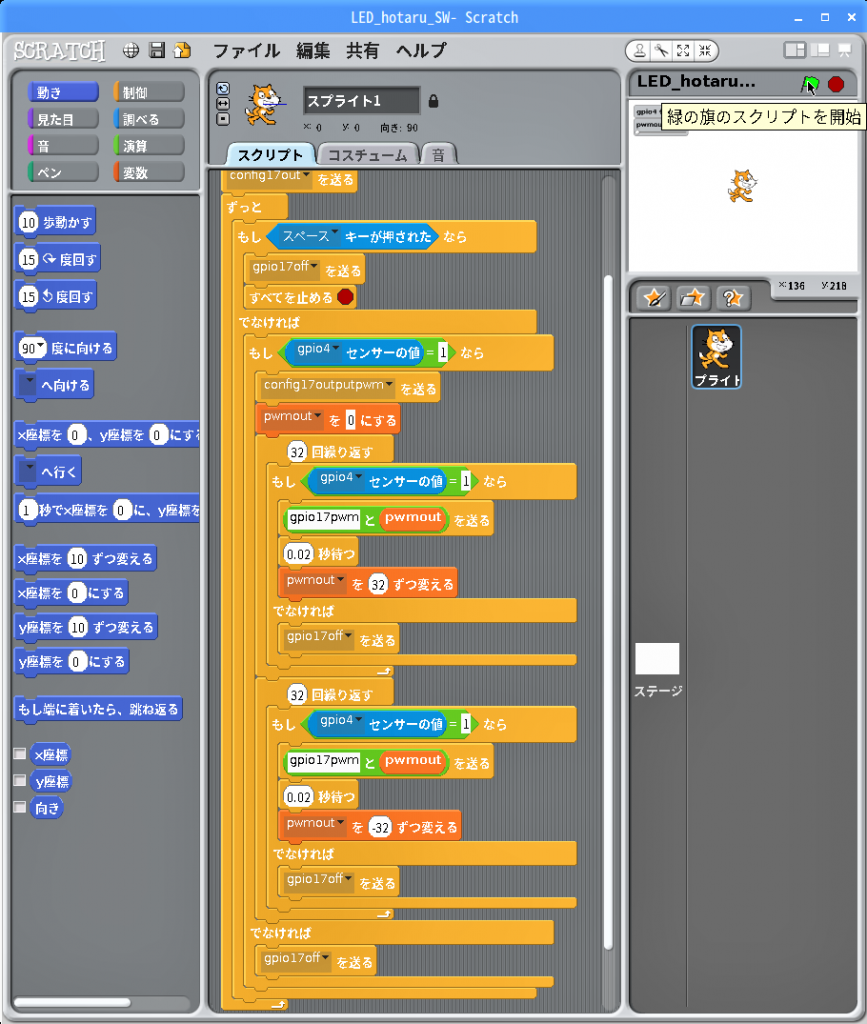Open the config17outputpwm message dropdown

point(391,384)
